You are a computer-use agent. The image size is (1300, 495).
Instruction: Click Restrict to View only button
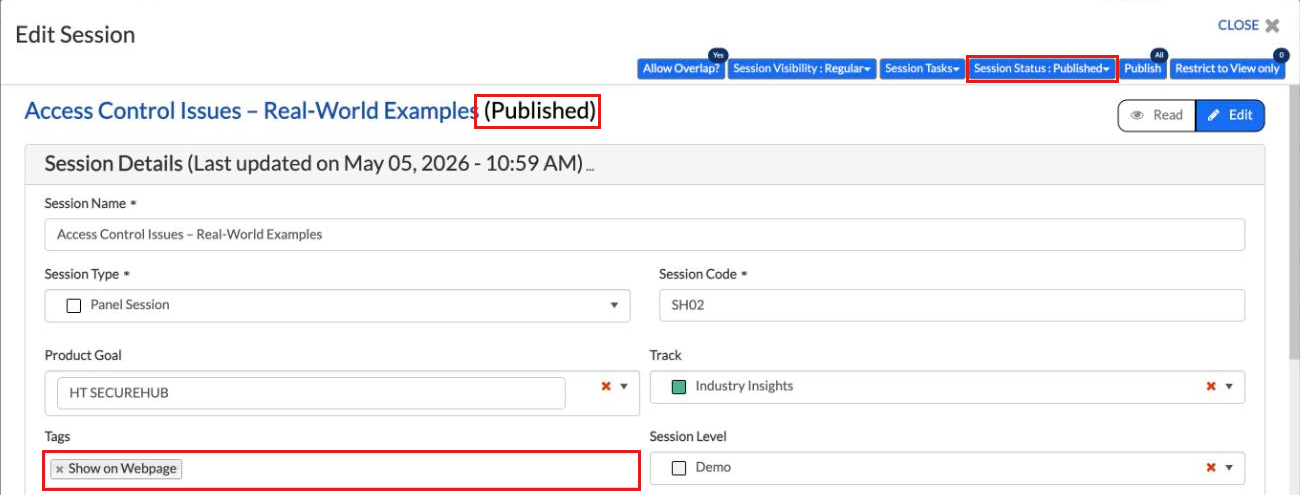click(x=1227, y=68)
